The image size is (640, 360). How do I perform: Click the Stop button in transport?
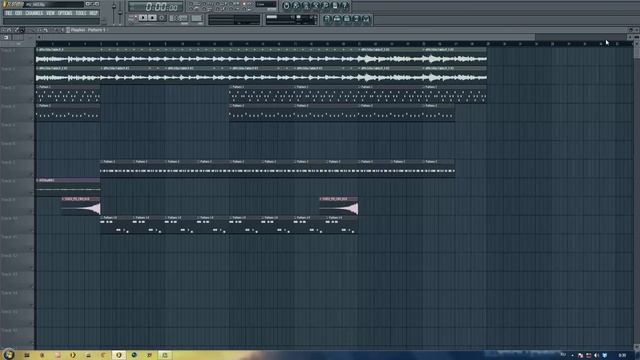152,18
